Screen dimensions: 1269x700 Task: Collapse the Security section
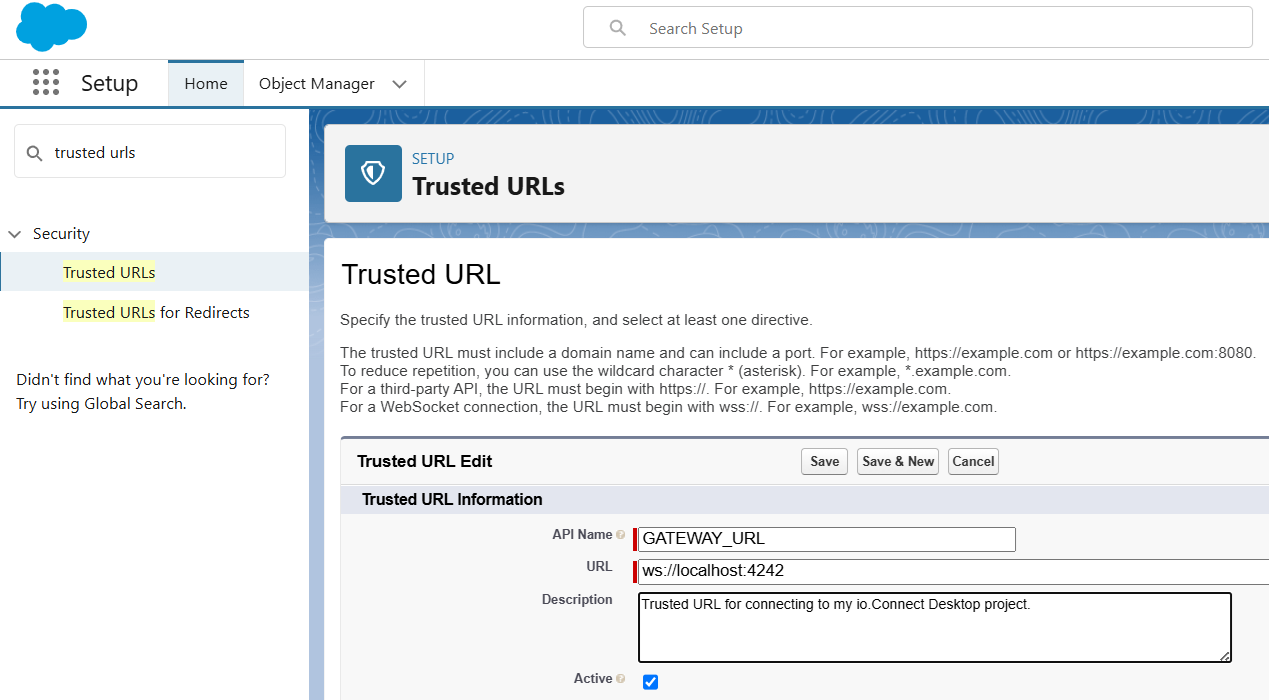pos(15,234)
